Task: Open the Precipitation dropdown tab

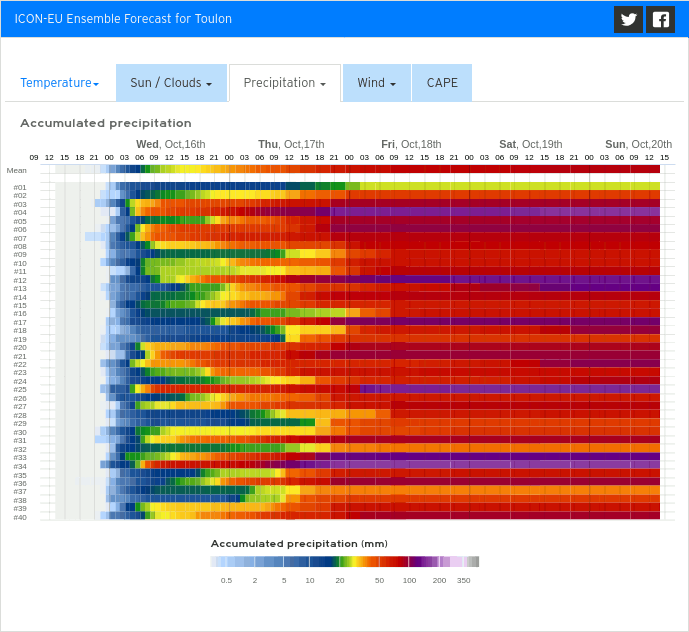Action: [285, 83]
